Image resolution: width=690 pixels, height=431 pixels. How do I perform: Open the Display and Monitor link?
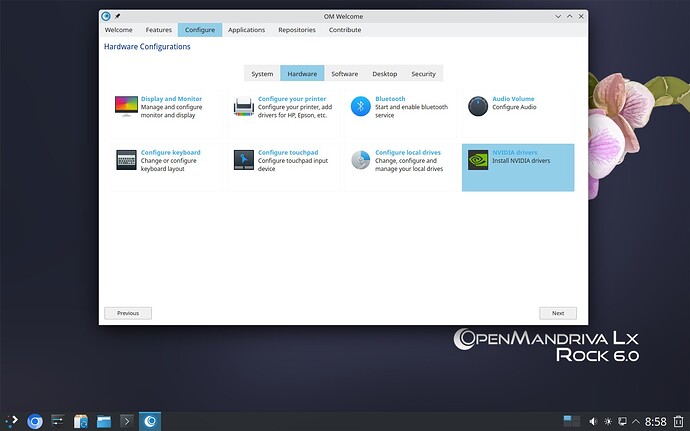171,99
